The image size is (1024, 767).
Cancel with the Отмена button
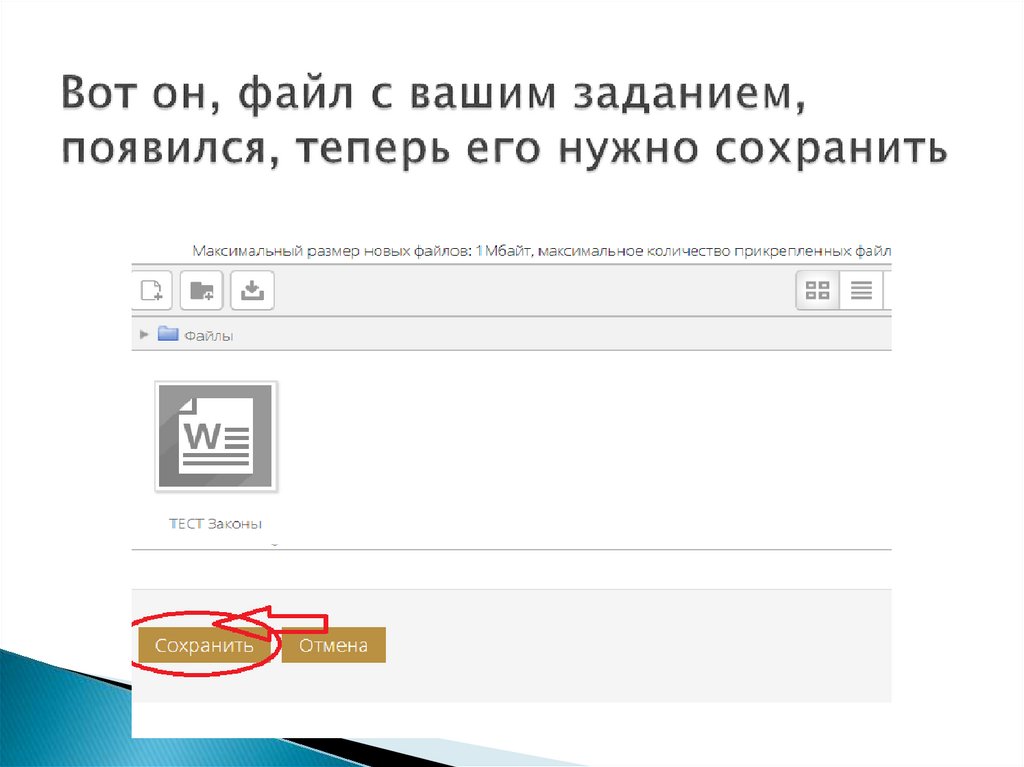334,645
